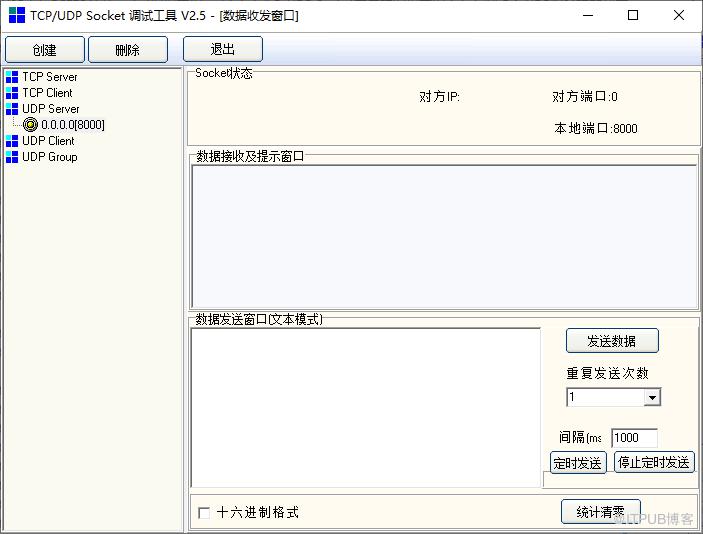Screen dimensions: 703x534
Task: Click the UDP Client tree icon
Action: pyautogui.click(x=12, y=141)
